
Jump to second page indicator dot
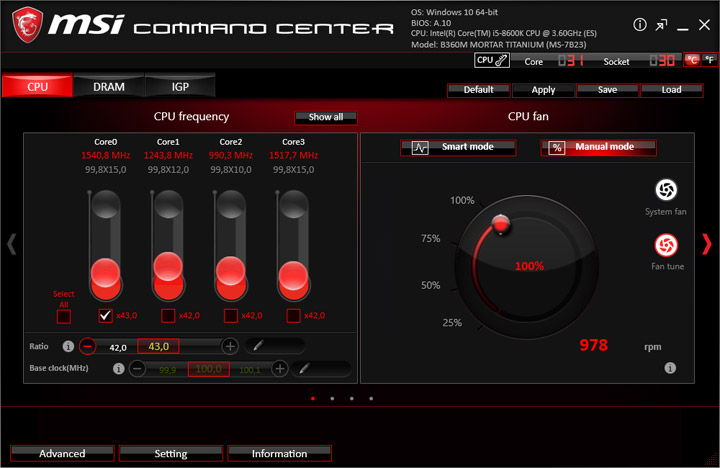[x=332, y=399]
